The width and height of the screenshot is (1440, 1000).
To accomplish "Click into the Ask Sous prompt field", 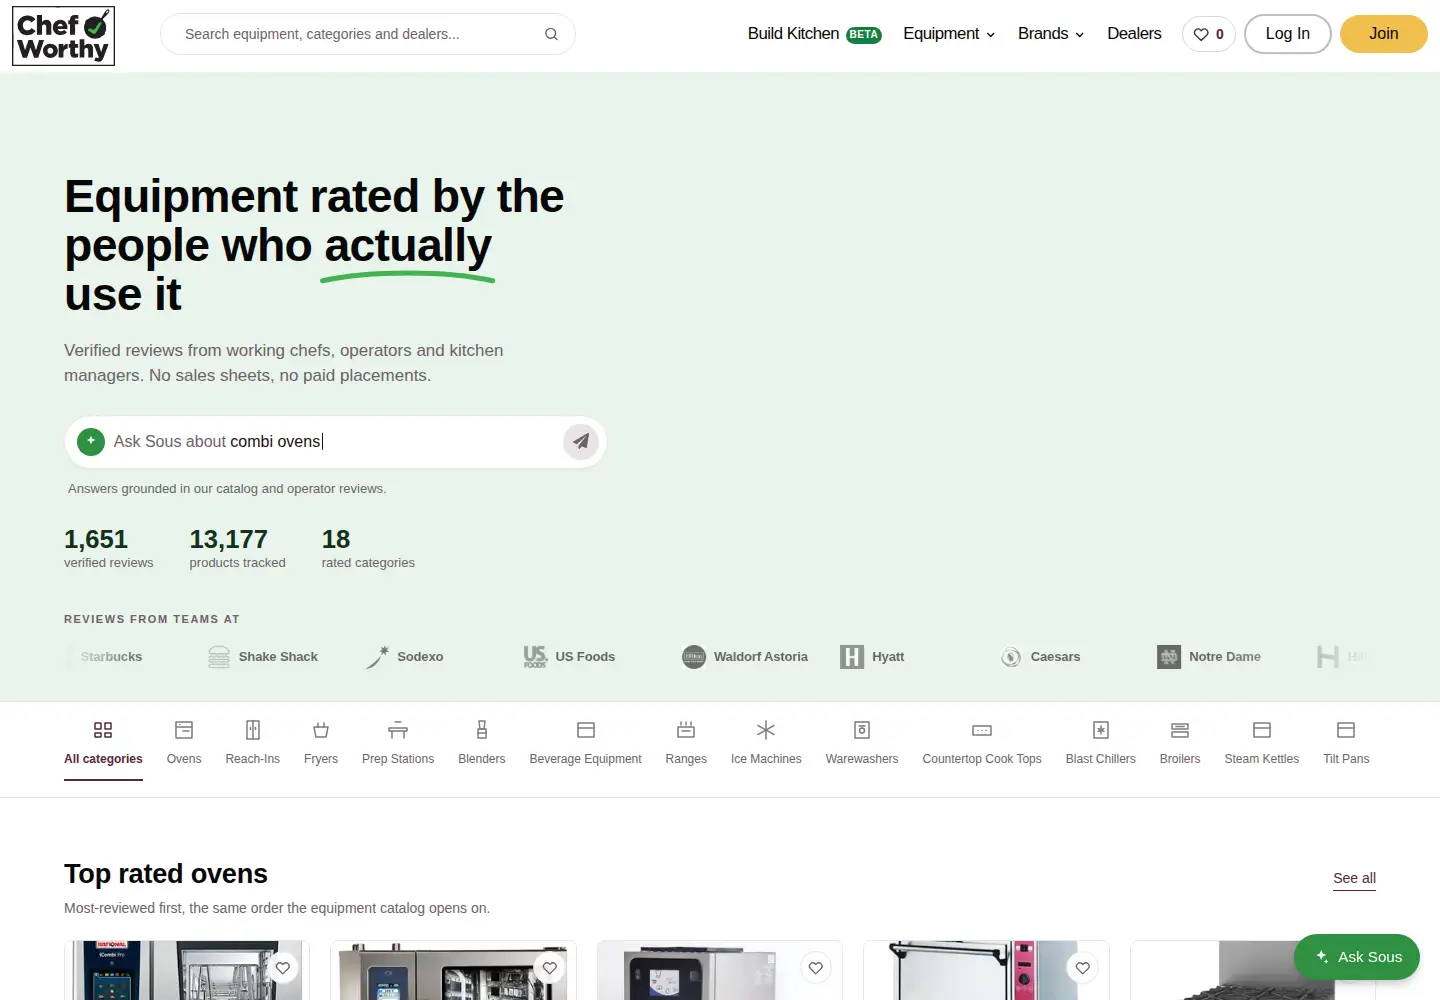I will click(336, 441).
